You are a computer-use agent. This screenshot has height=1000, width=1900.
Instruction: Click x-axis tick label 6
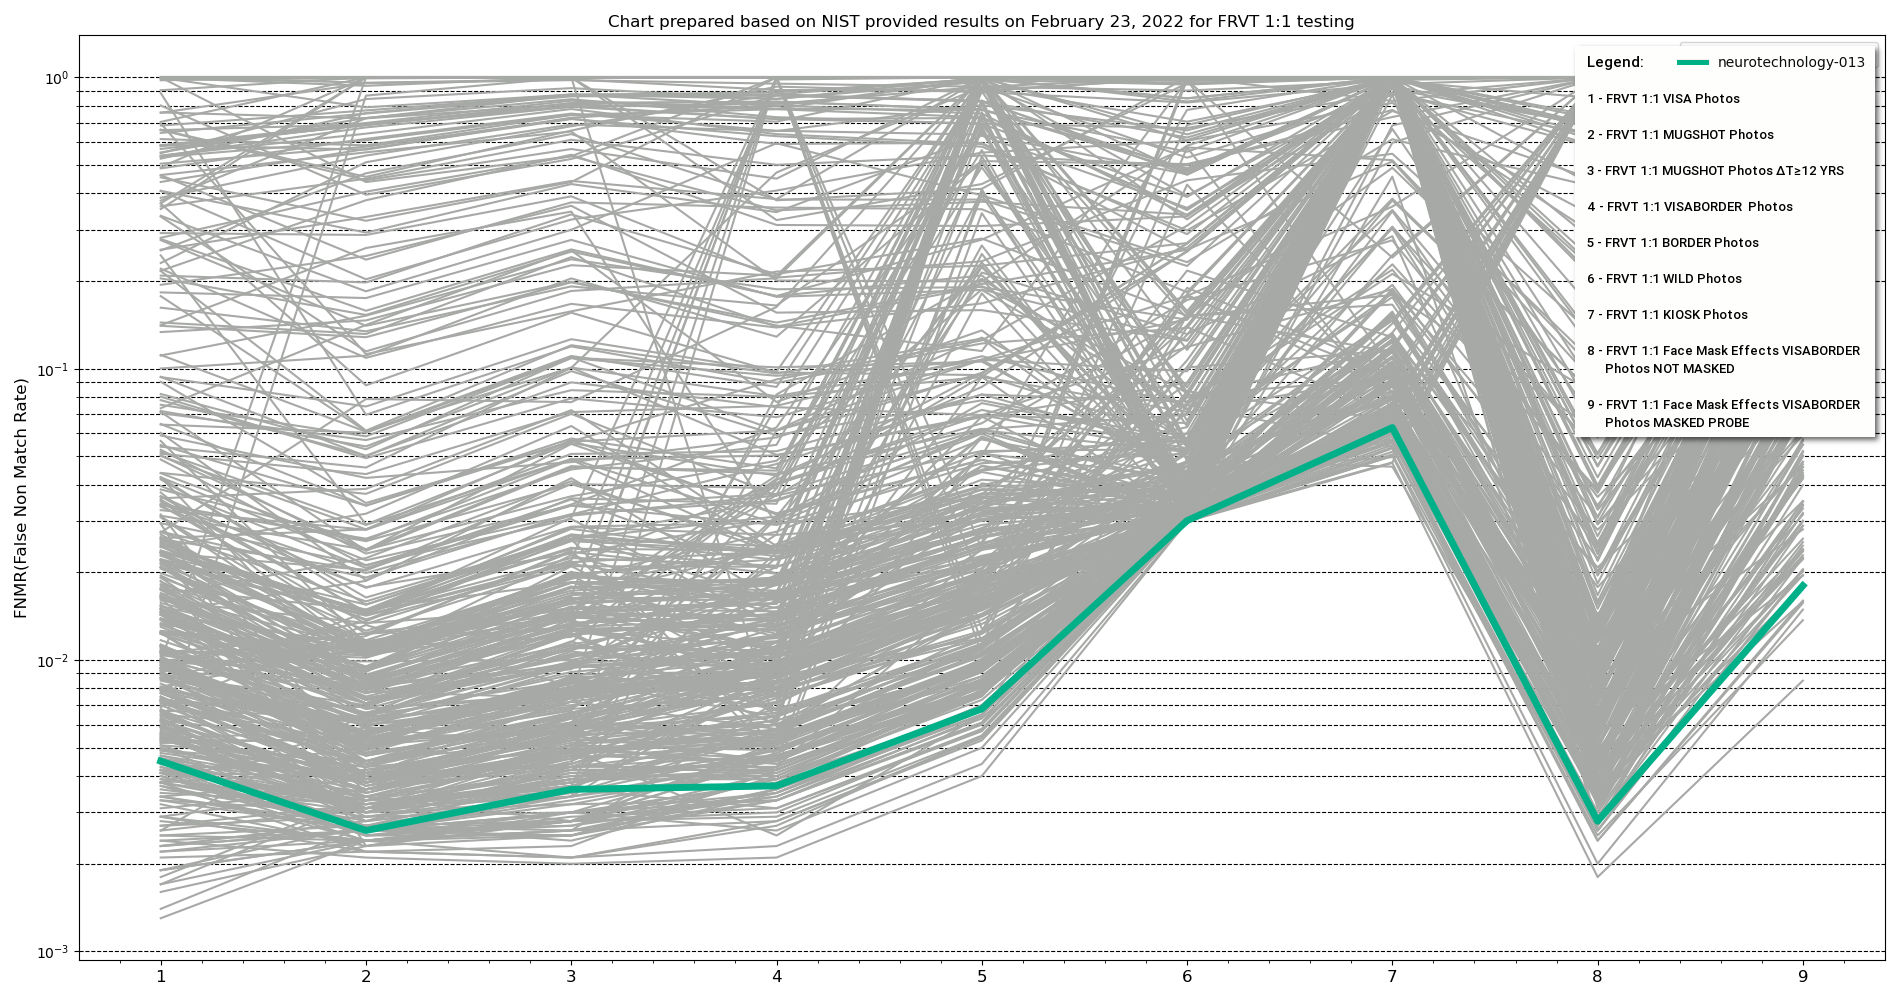pyautogui.click(x=1187, y=977)
